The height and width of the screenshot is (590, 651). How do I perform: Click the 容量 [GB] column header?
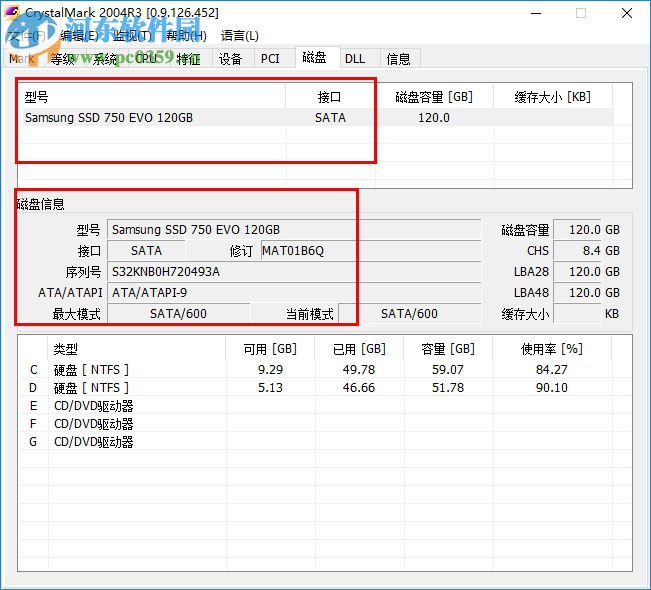[x=448, y=349]
